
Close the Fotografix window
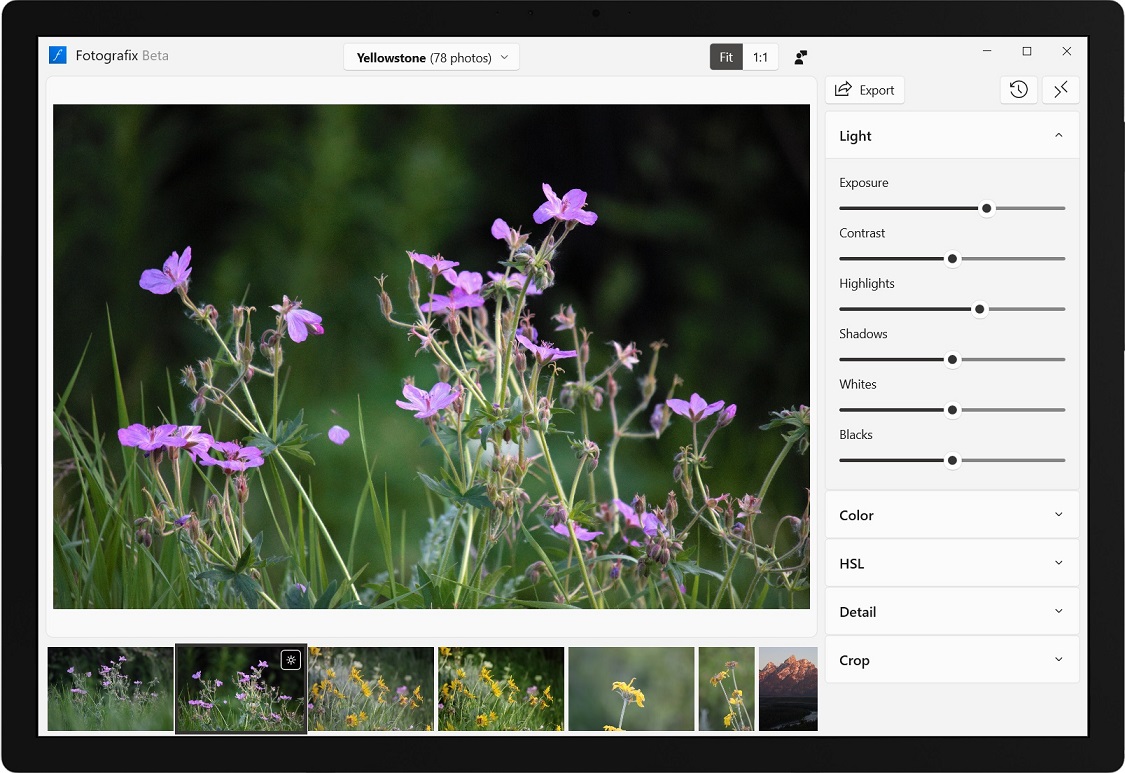pos(1067,51)
